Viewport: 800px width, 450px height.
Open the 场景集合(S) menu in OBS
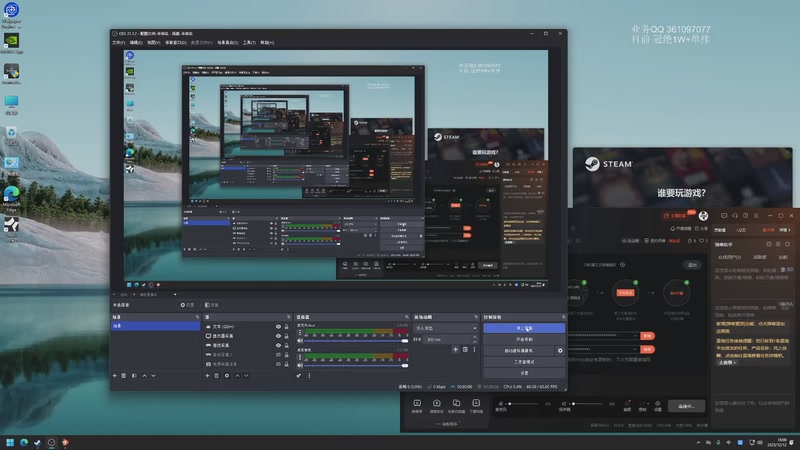pyautogui.click(x=228, y=43)
